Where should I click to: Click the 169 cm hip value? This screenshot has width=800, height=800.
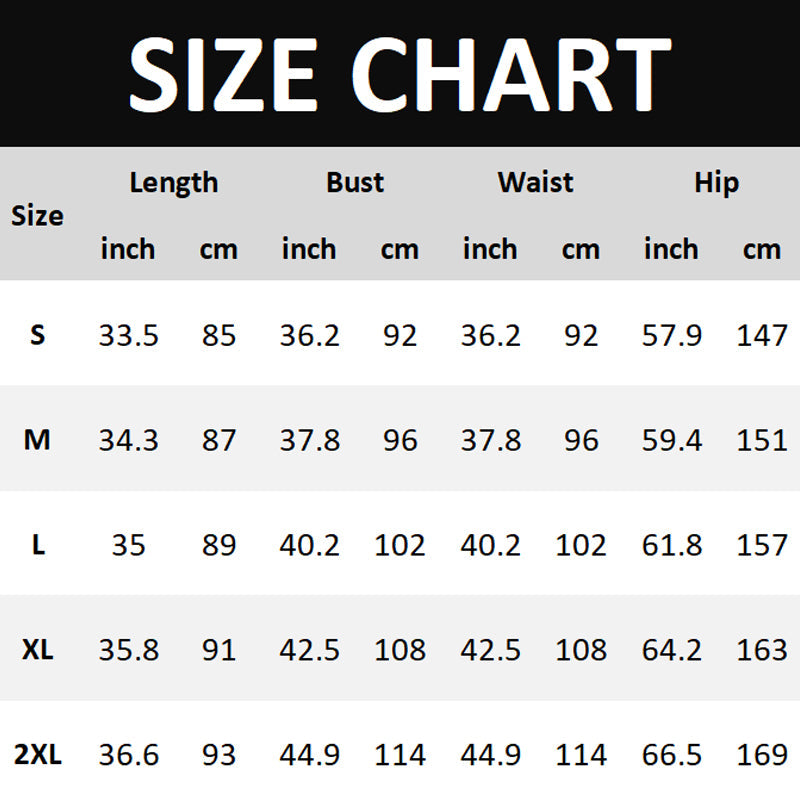pos(762,755)
